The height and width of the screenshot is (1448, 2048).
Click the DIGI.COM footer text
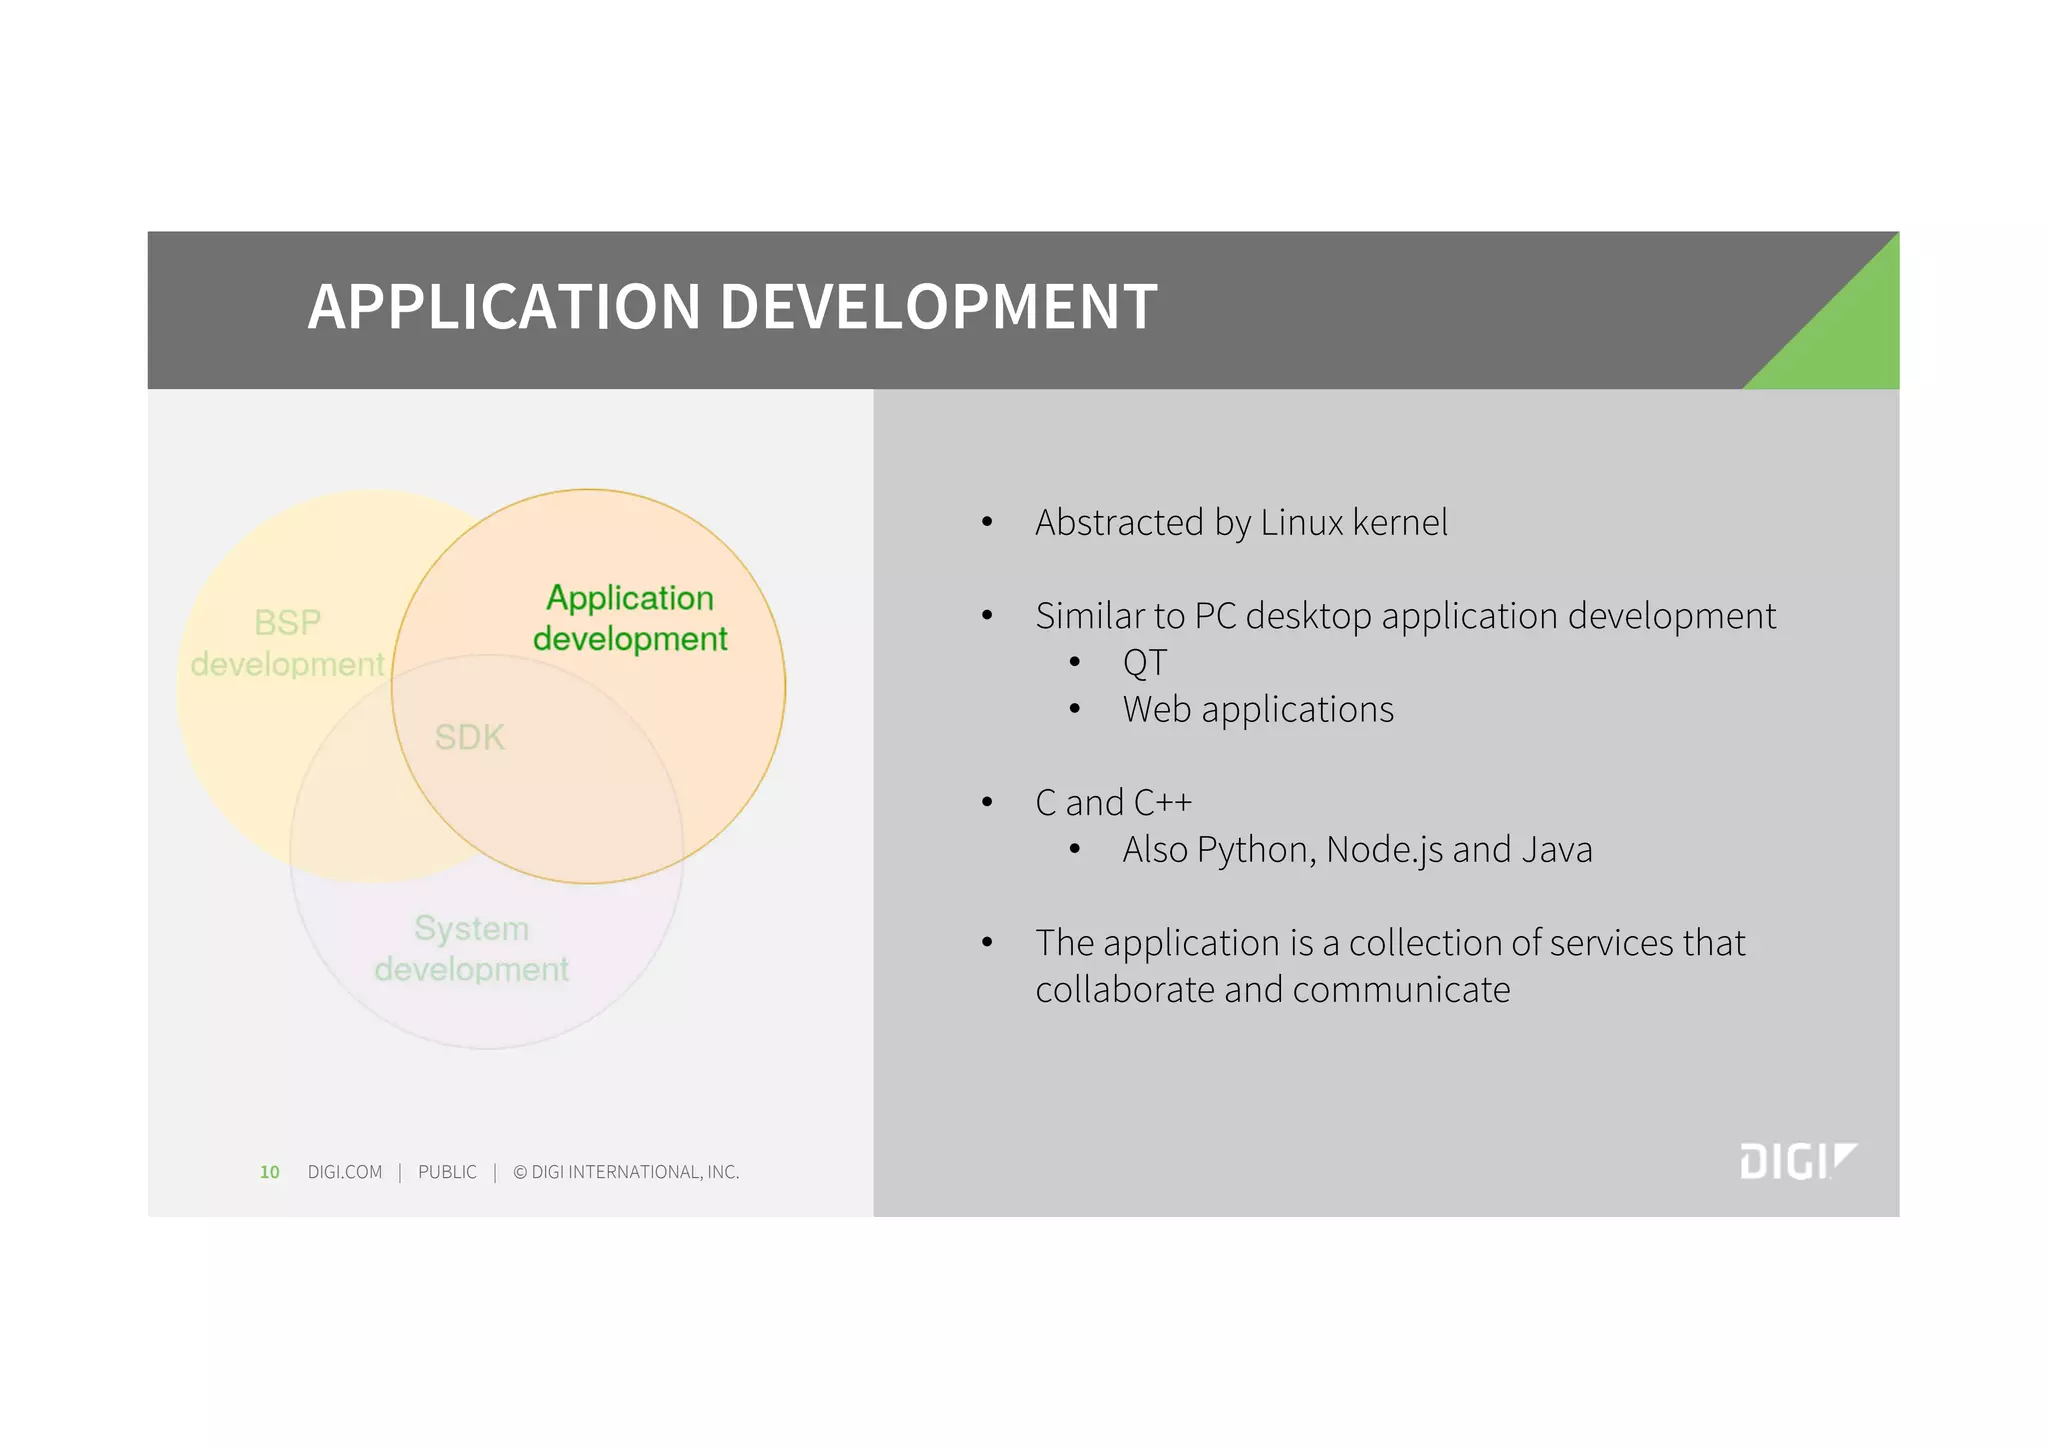click(x=345, y=1172)
